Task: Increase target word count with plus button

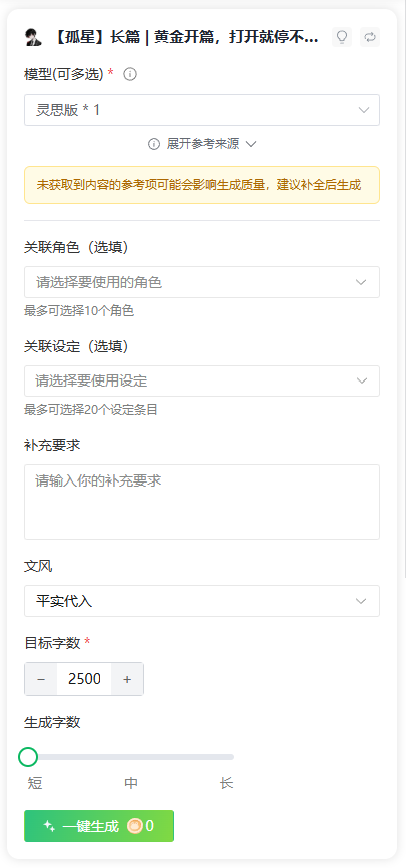Action: (127, 679)
